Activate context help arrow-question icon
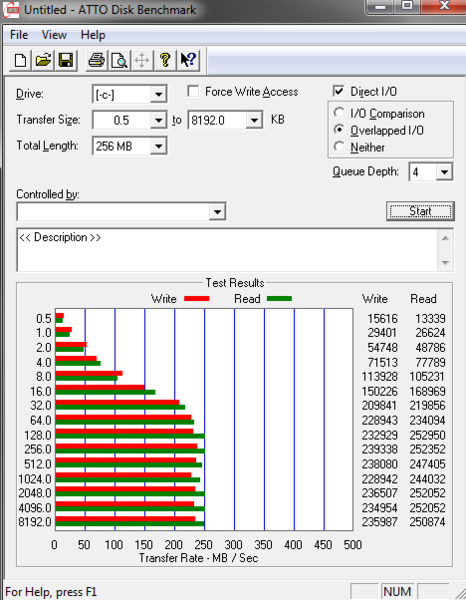The width and height of the screenshot is (466, 600). point(188,60)
